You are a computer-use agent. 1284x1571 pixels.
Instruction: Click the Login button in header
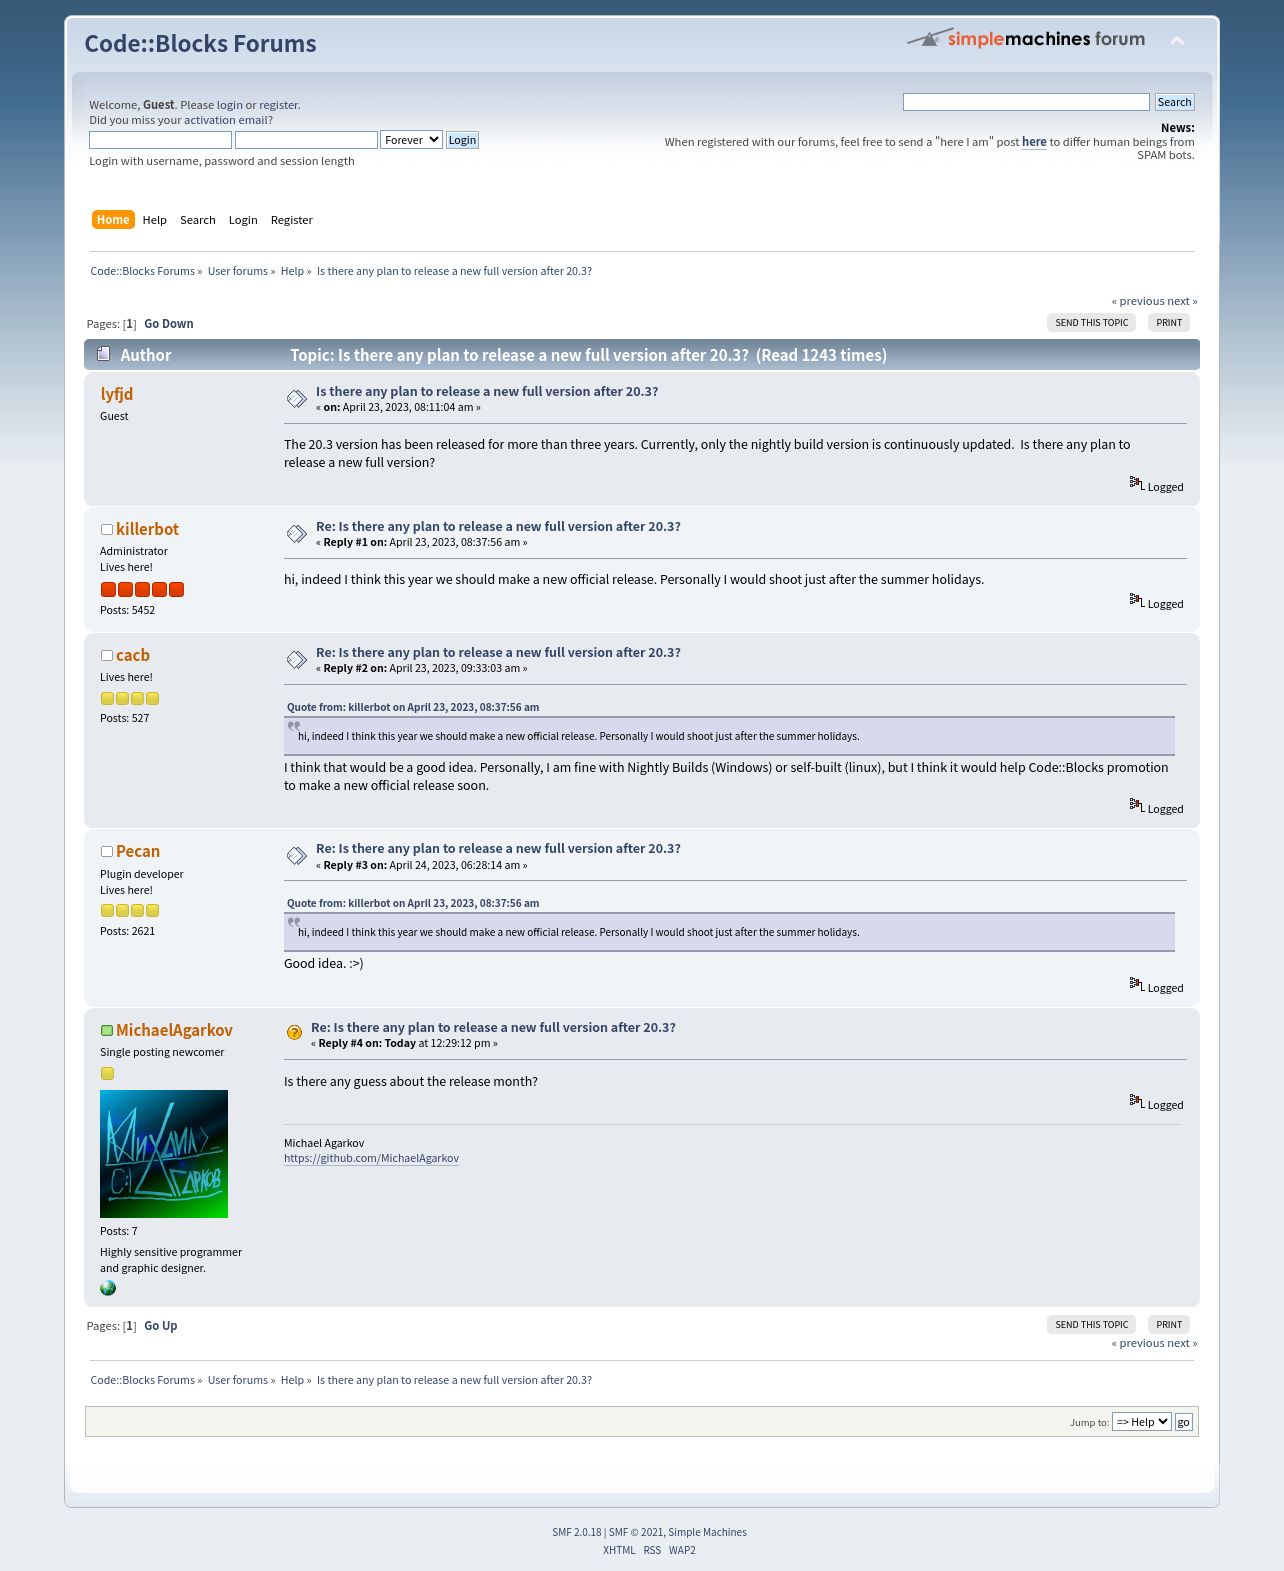click(462, 140)
